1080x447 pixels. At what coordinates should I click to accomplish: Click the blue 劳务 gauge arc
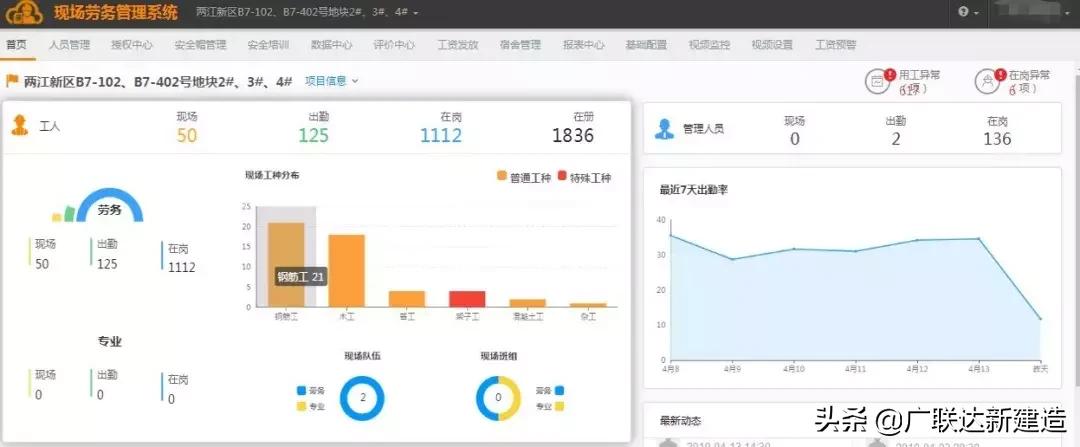pos(110,205)
